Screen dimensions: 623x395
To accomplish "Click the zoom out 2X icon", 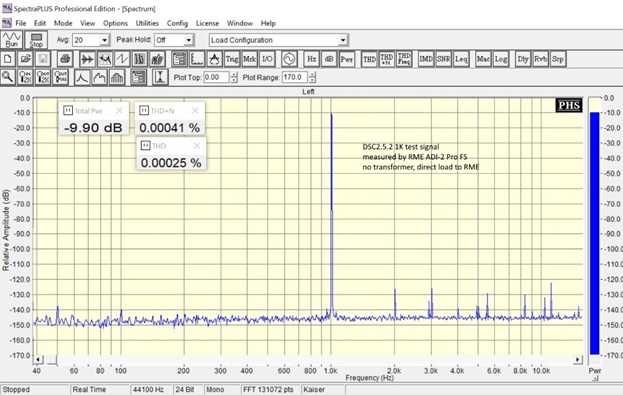I will [x=43, y=77].
